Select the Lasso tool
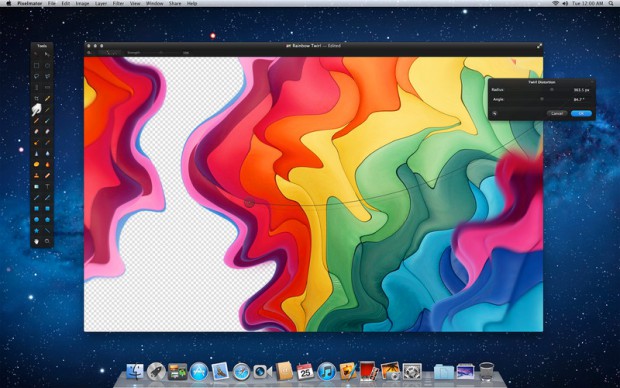This screenshot has height=388, width=620. pyautogui.click(x=36, y=76)
